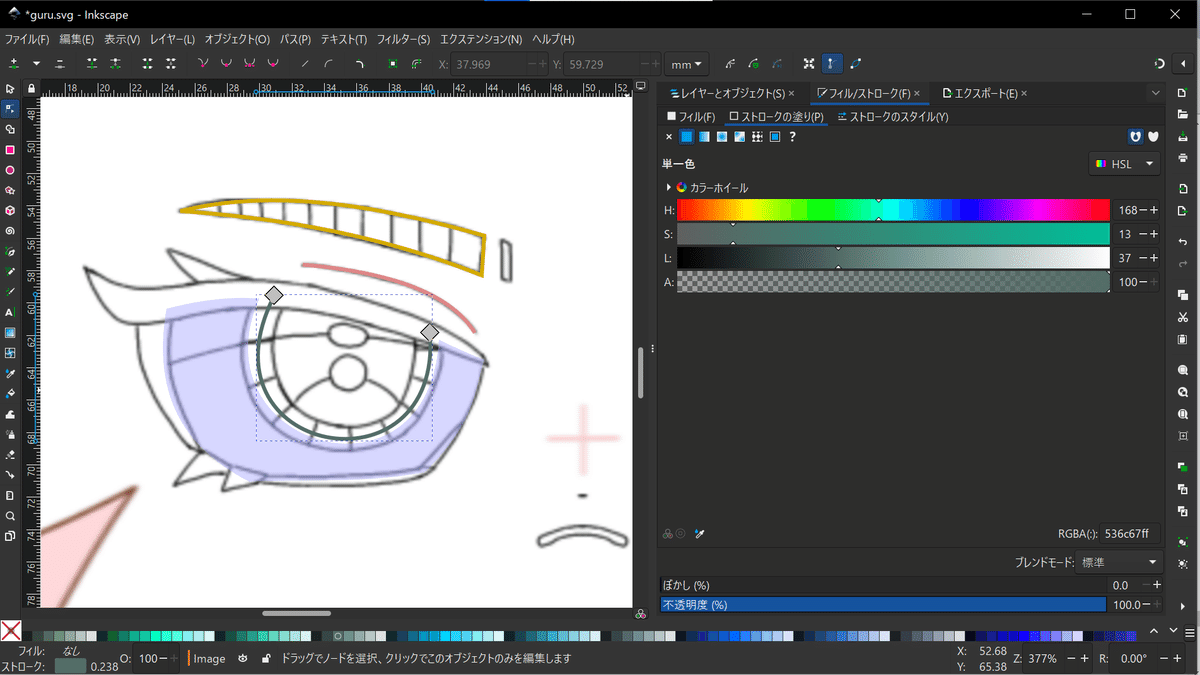Select the Dropper color picker tool

coord(10,373)
